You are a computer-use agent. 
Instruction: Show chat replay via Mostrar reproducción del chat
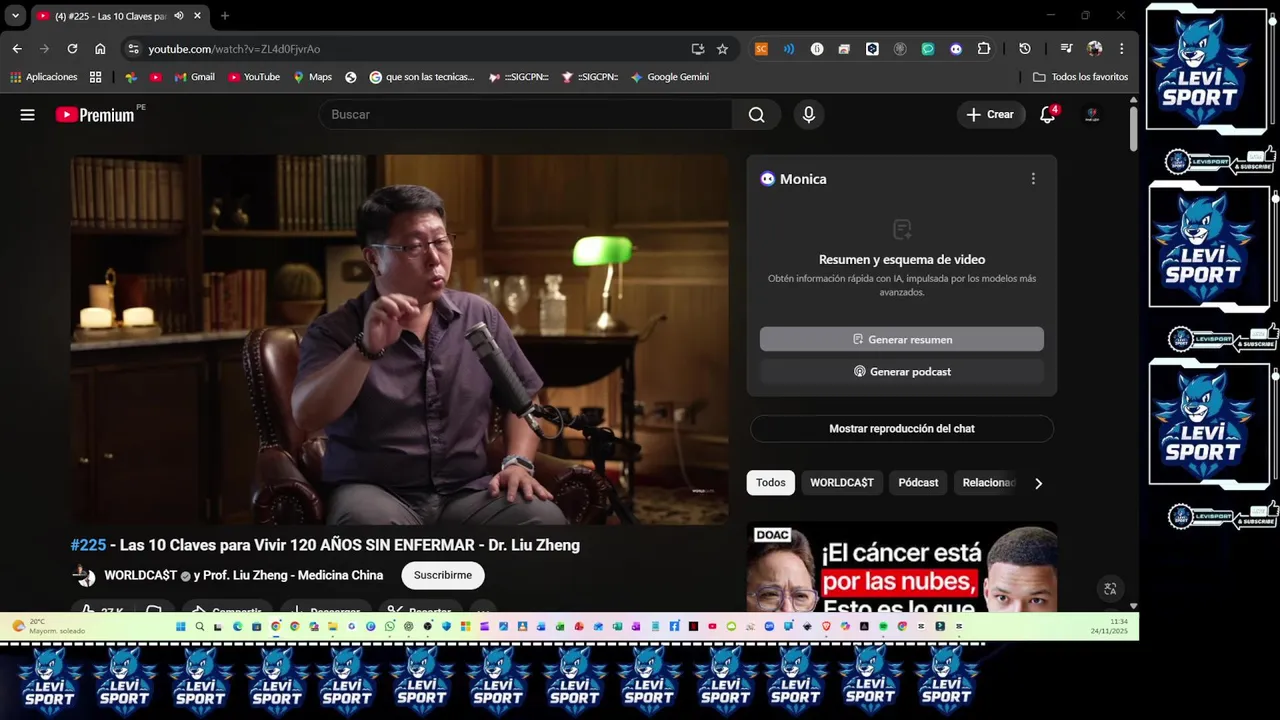902,429
